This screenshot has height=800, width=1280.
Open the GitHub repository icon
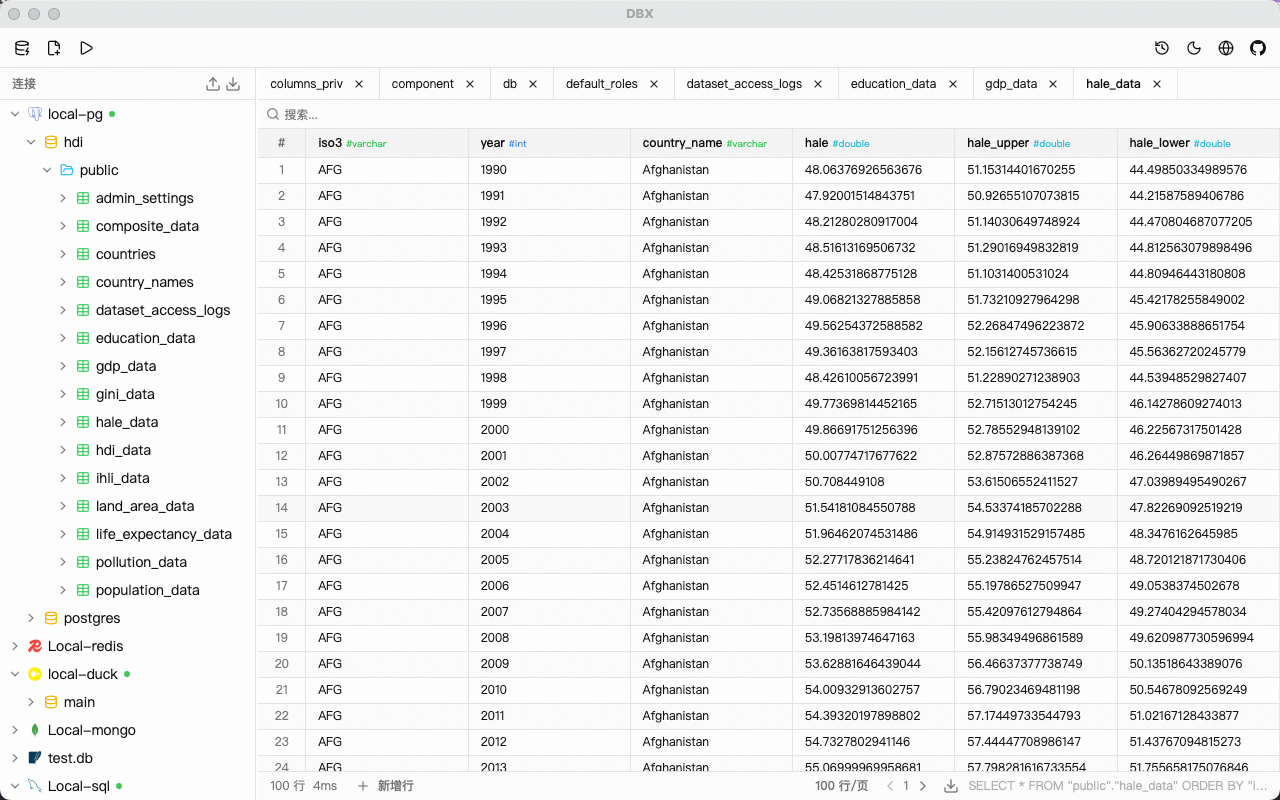click(1258, 47)
